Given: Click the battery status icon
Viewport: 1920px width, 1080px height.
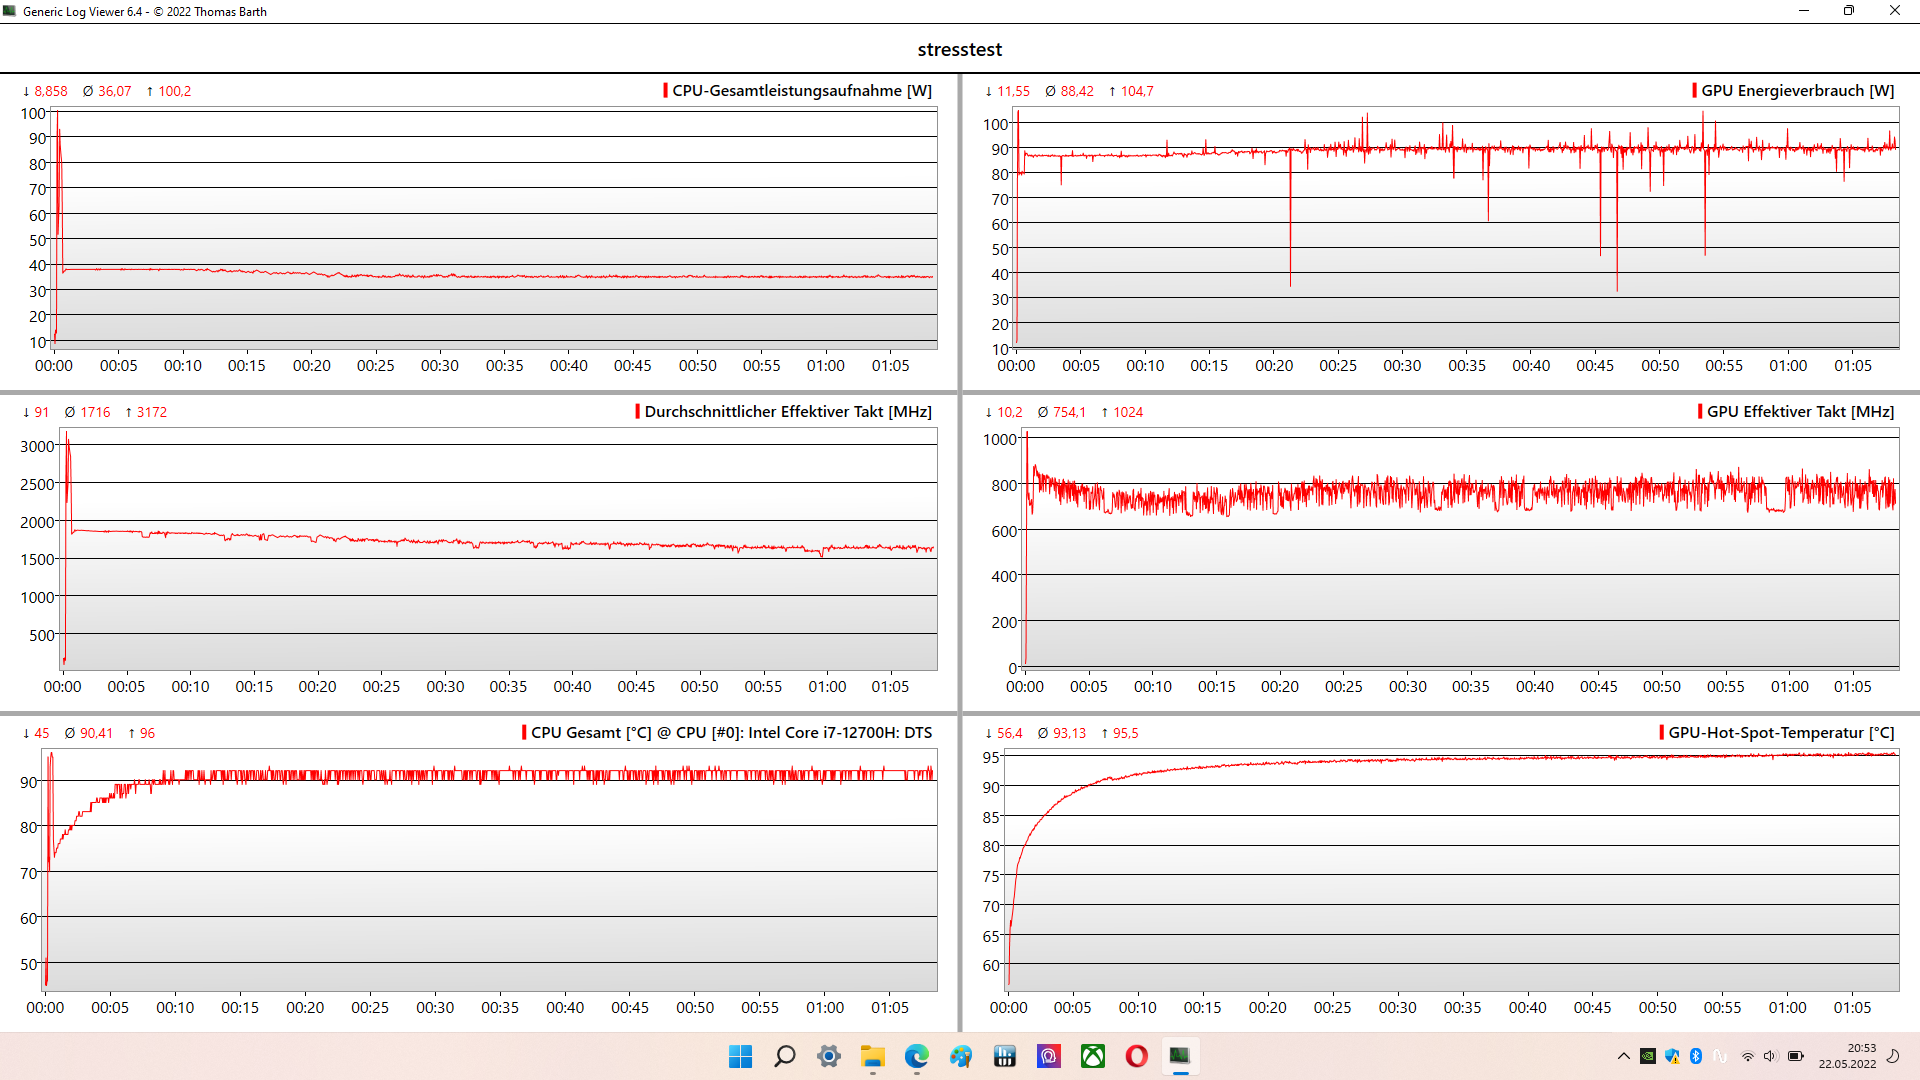Looking at the screenshot, I should click(1796, 1056).
